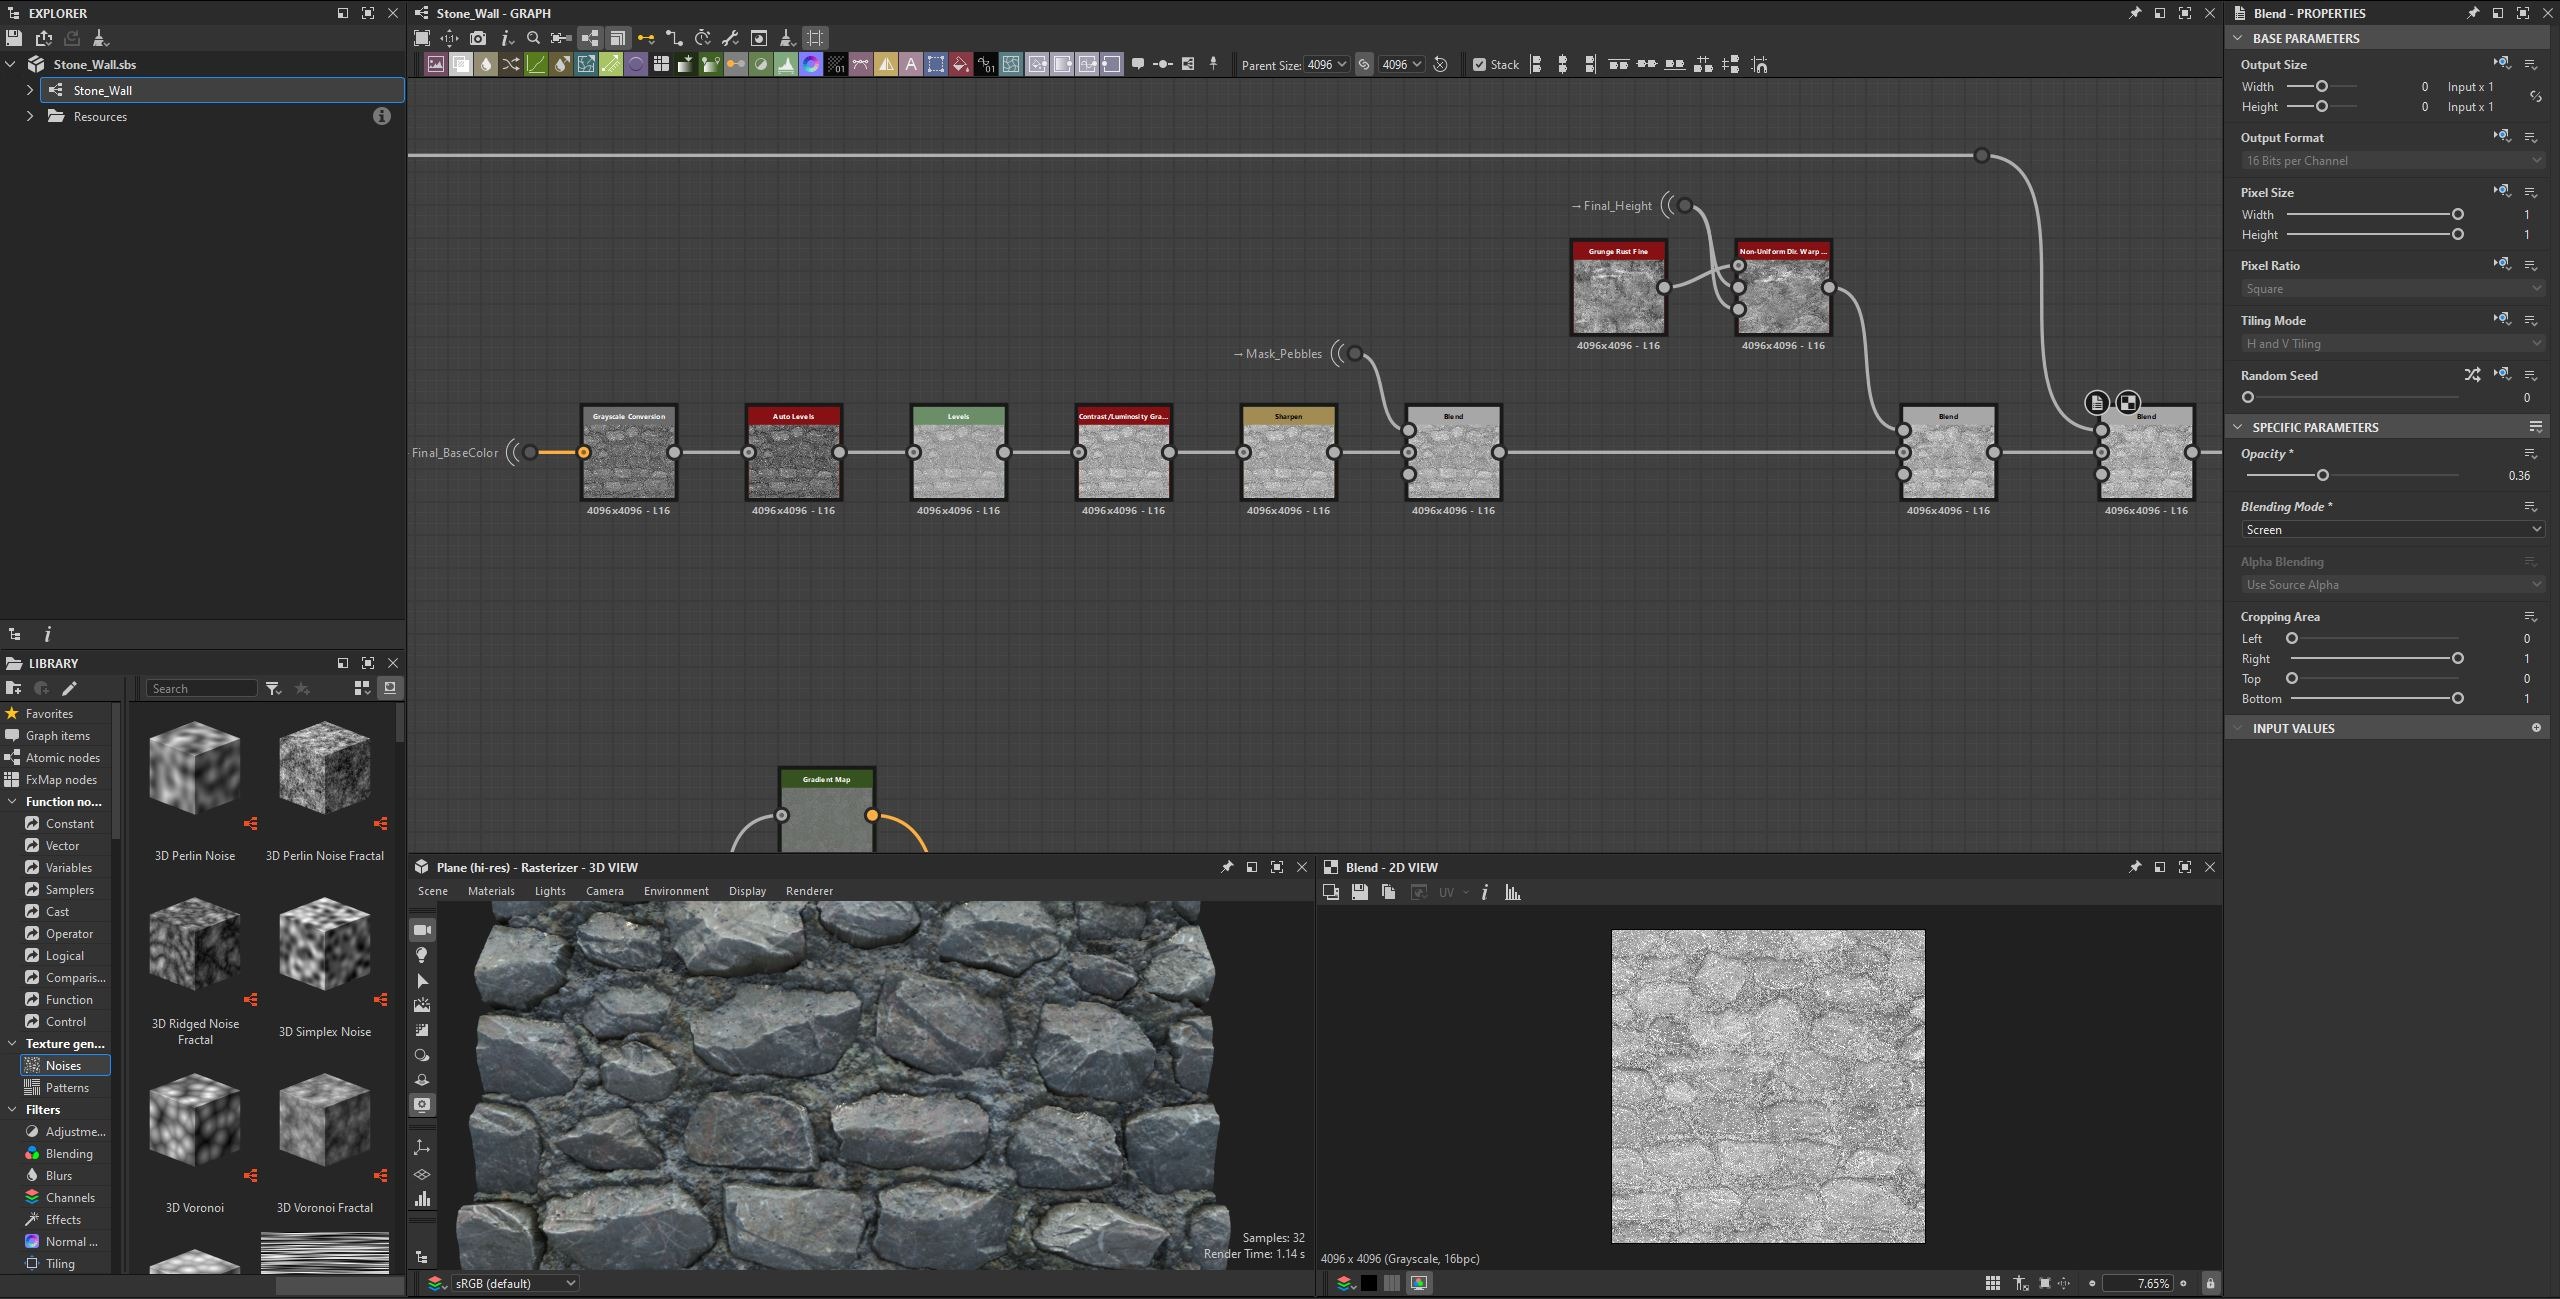The height and width of the screenshot is (1299, 2560).
Task: Toggle the black background swatch in 2D view
Action: click(1369, 1283)
